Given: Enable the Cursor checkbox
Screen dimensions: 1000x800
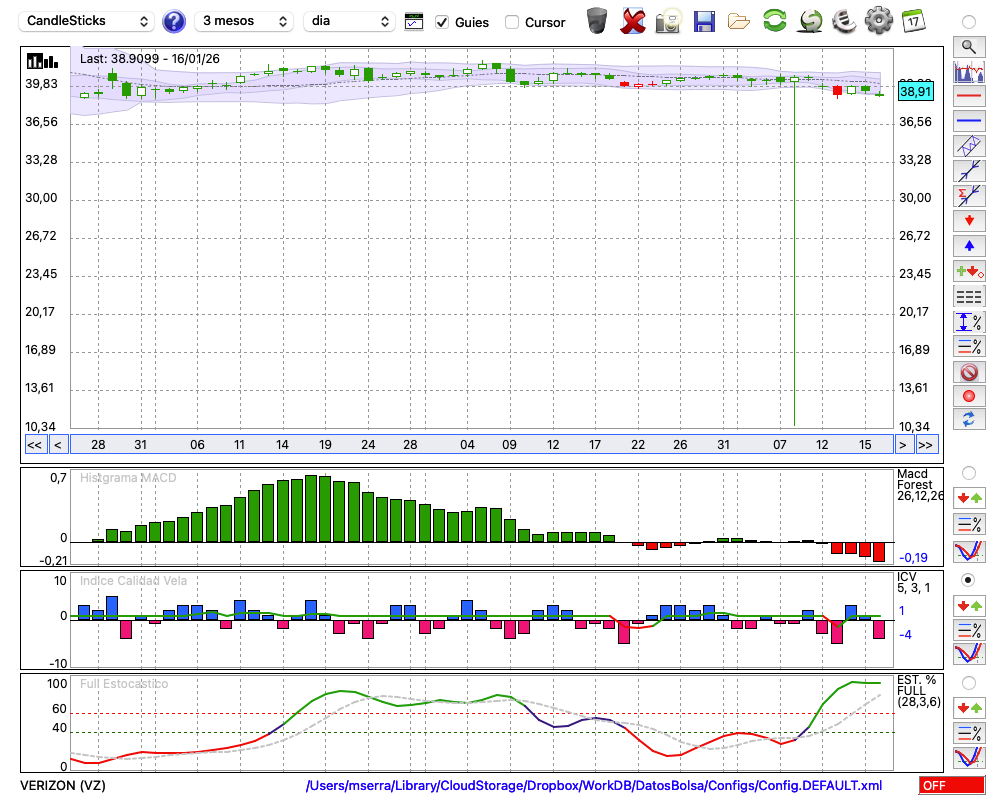Looking at the screenshot, I should pos(512,22).
